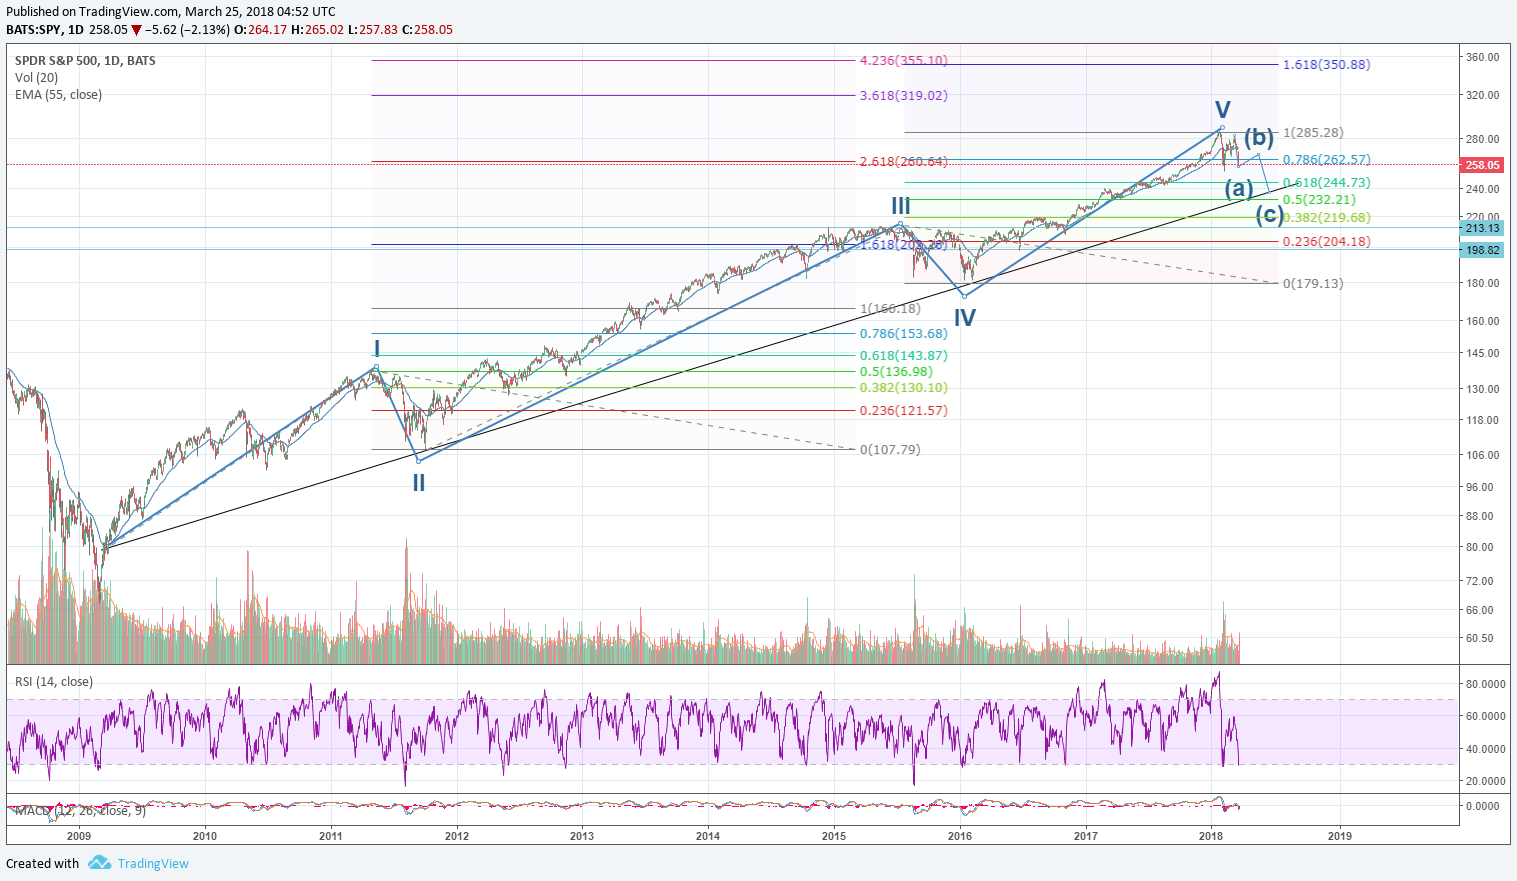Click the 1(166.18) Fibonacci label
The height and width of the screenshot is (881, 1517).
[x=890, y=309]
